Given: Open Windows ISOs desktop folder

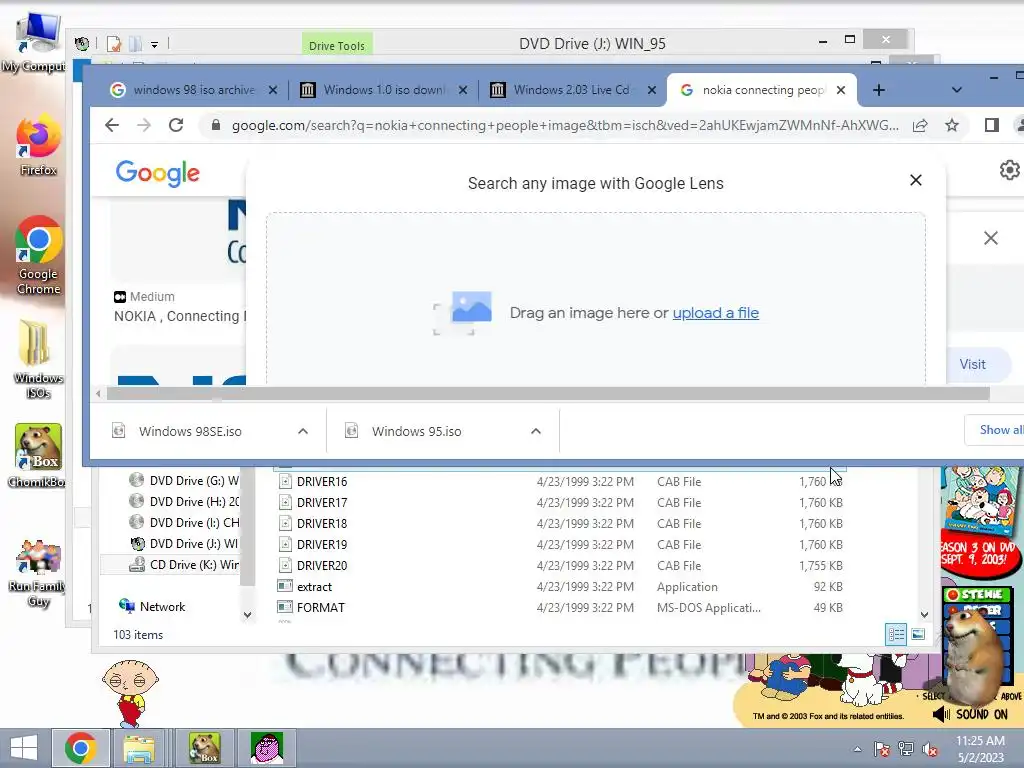Looking at the screenshot, I should pyautogui.click(x=38, y=359).
